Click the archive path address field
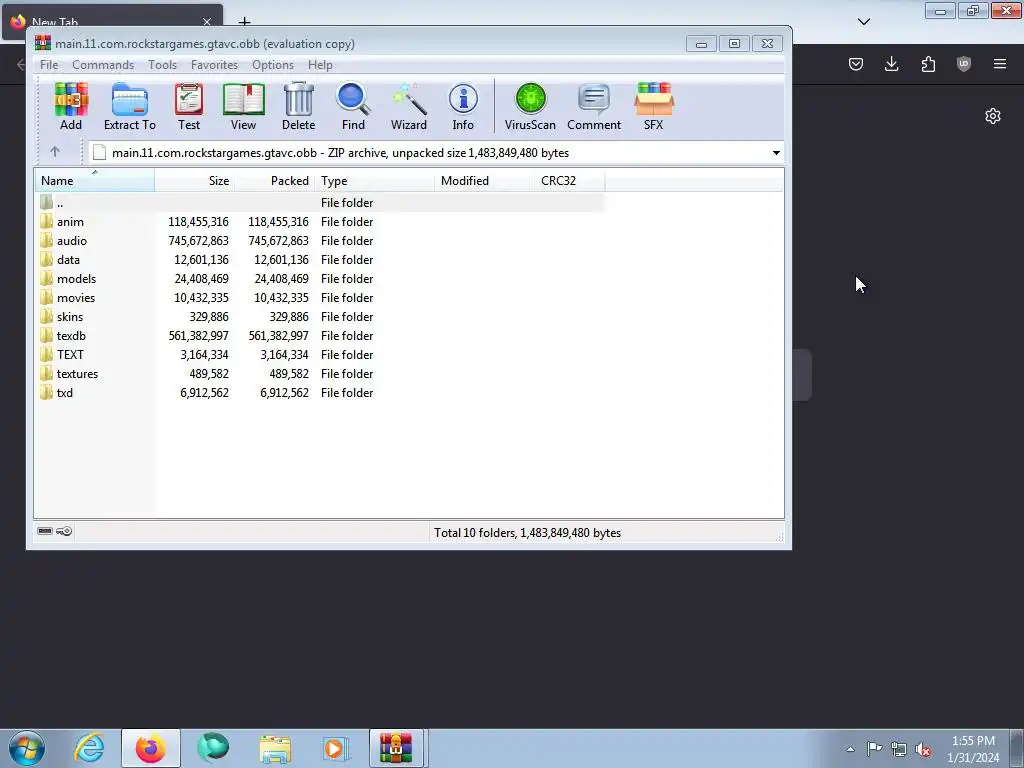The height and width of the screenshot is (768, 1024). 436,153
